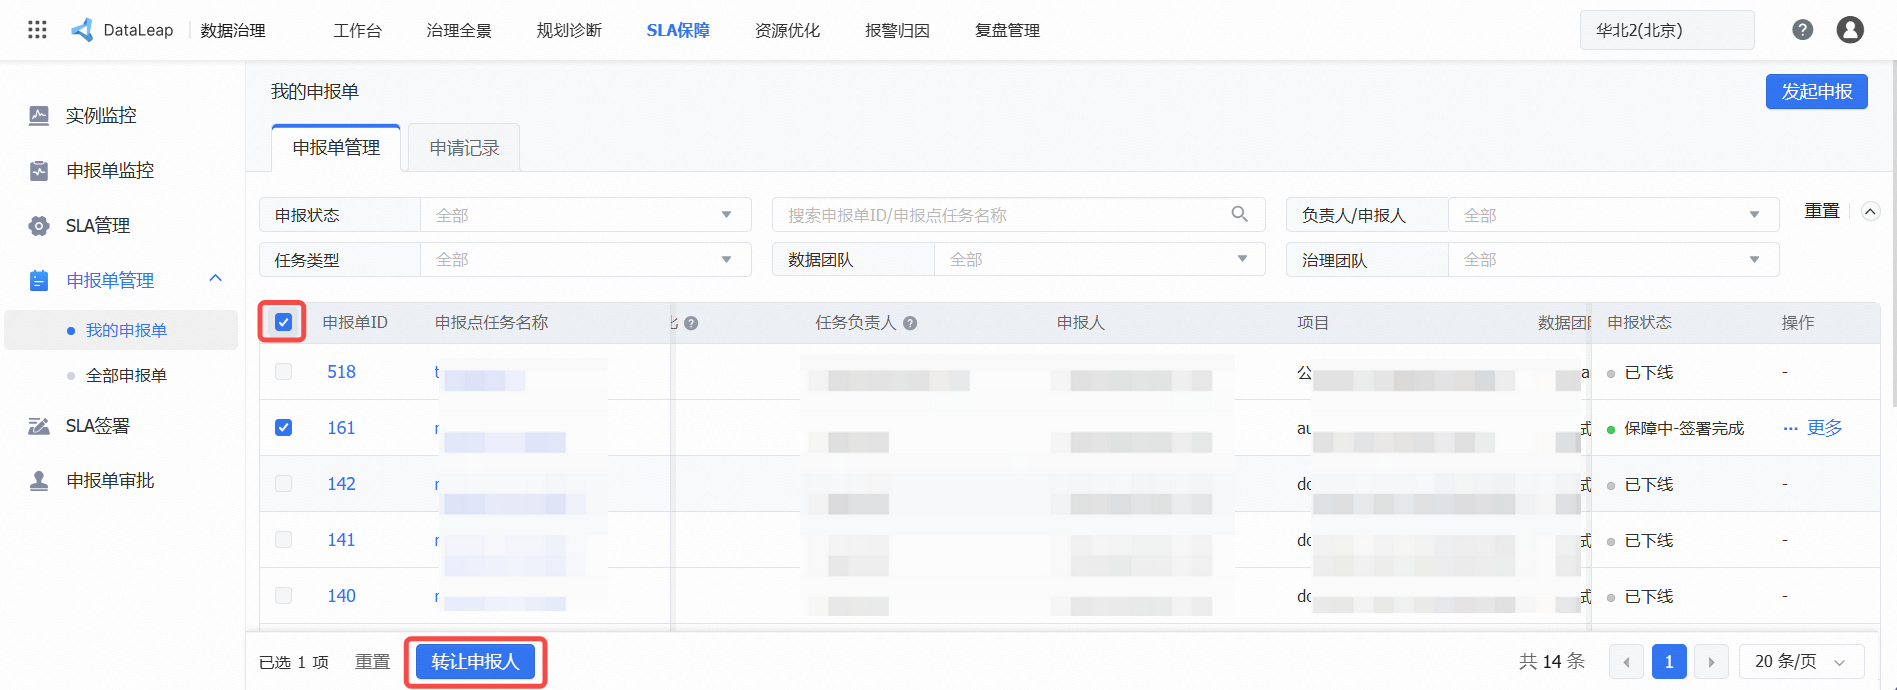Open the 治理全景 top menu
The height and width of the screenshot is (690, 1897).
(459, 31)
